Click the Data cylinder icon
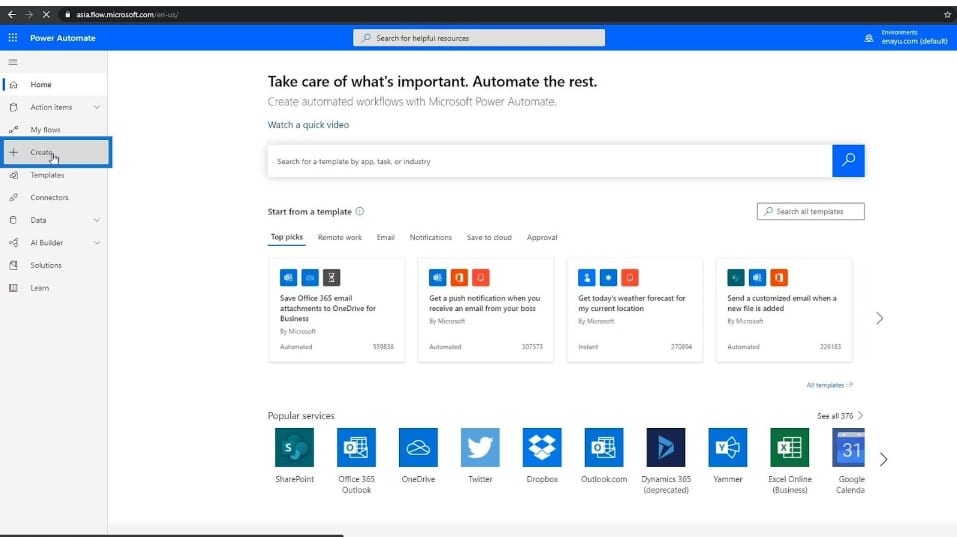957x537 pixels. click(13, 220)
